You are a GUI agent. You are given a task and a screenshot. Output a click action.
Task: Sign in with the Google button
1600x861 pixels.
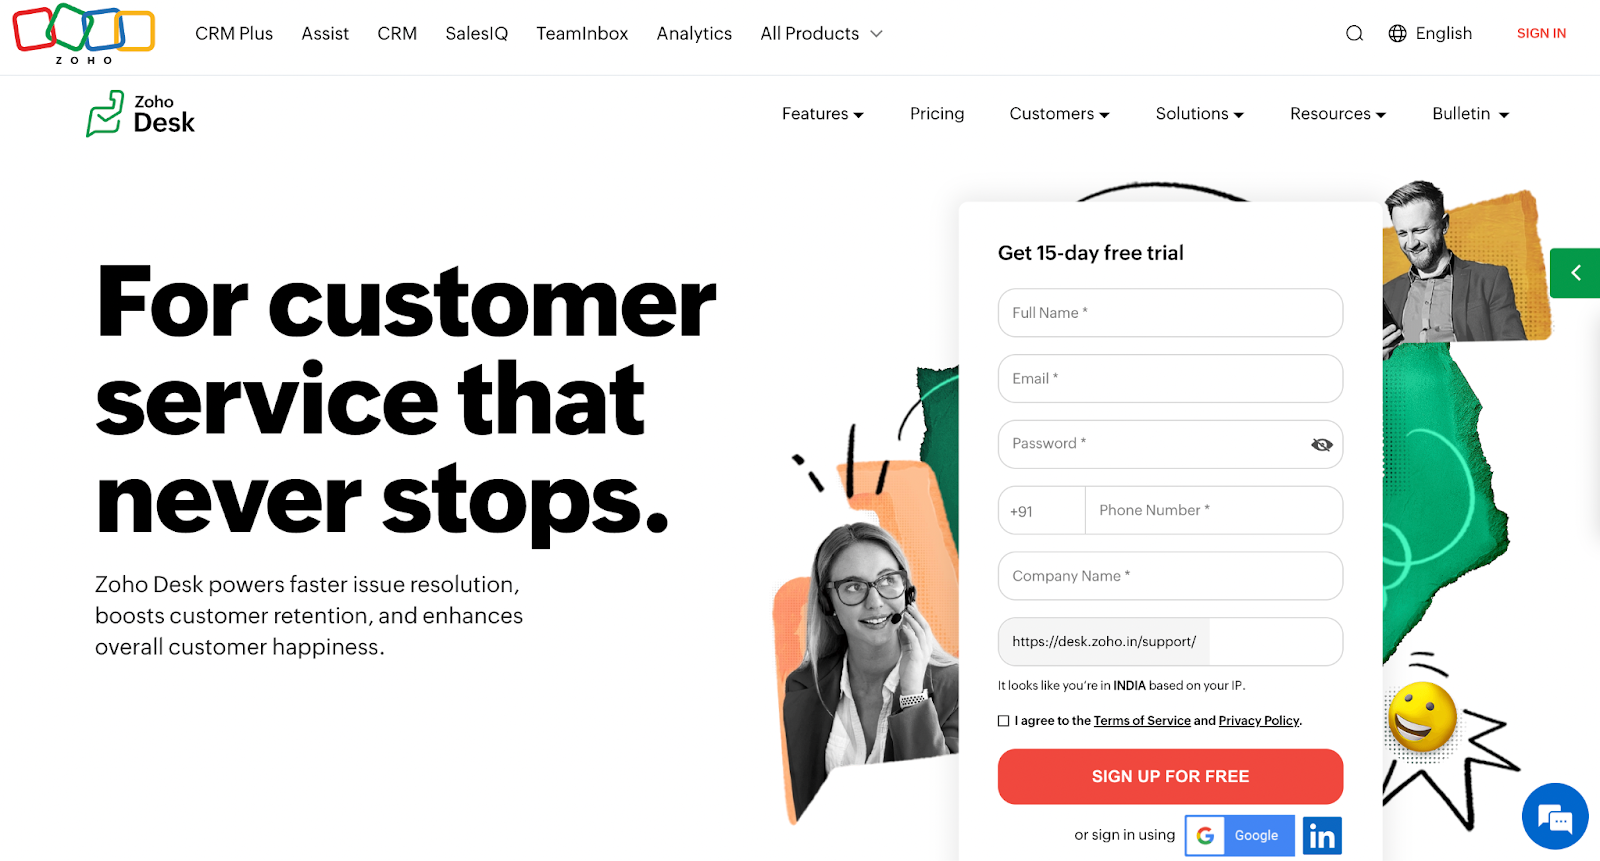pyautogui.click(x=1239, y=836)
